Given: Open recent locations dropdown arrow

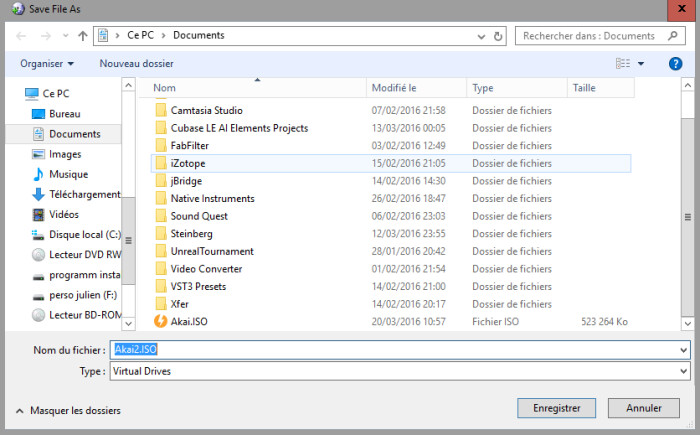Looking at the screenshot, I should pos(65,36).
